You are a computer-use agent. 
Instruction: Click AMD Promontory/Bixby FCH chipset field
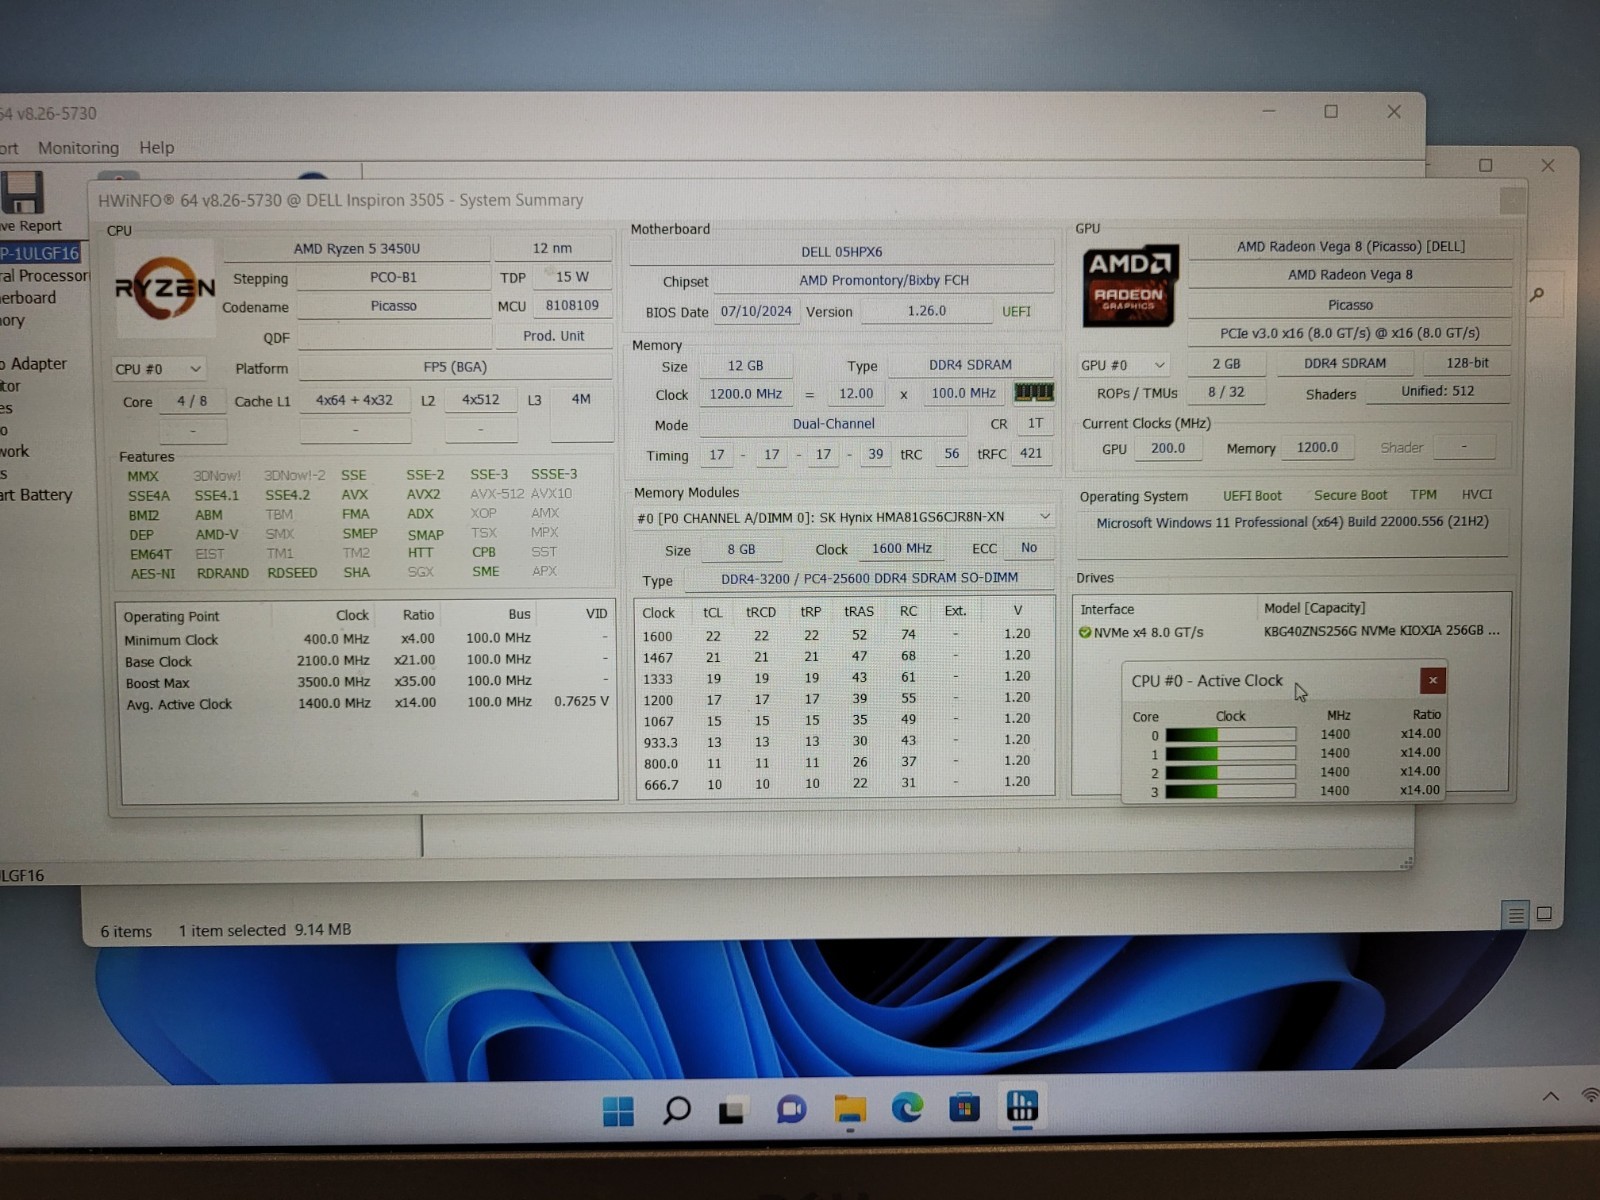click(884, 280)
